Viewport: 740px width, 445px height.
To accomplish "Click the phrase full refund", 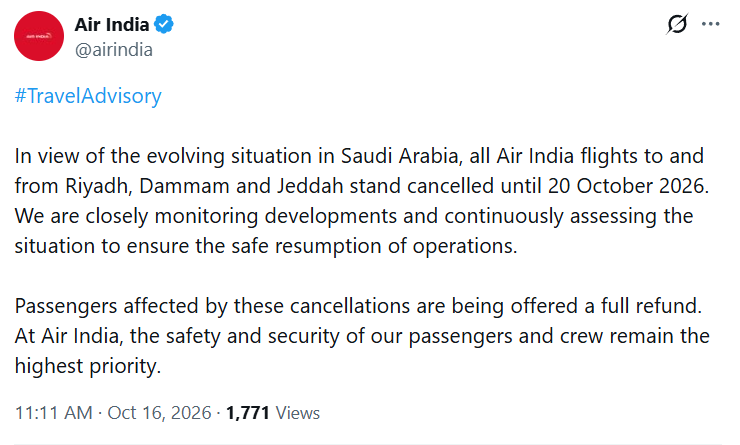I will click(x=651, y=306).
